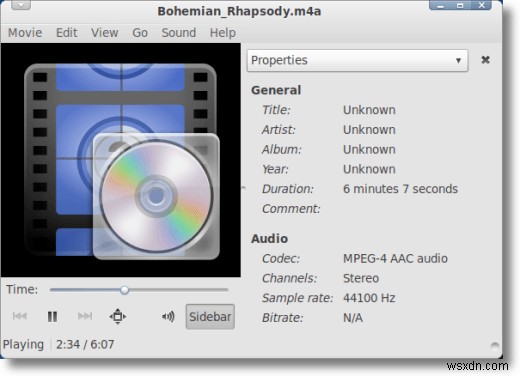The width and height of the screenshot is (520, 376).
Task: Skip to the next track
Action: [x=85, y=316]
